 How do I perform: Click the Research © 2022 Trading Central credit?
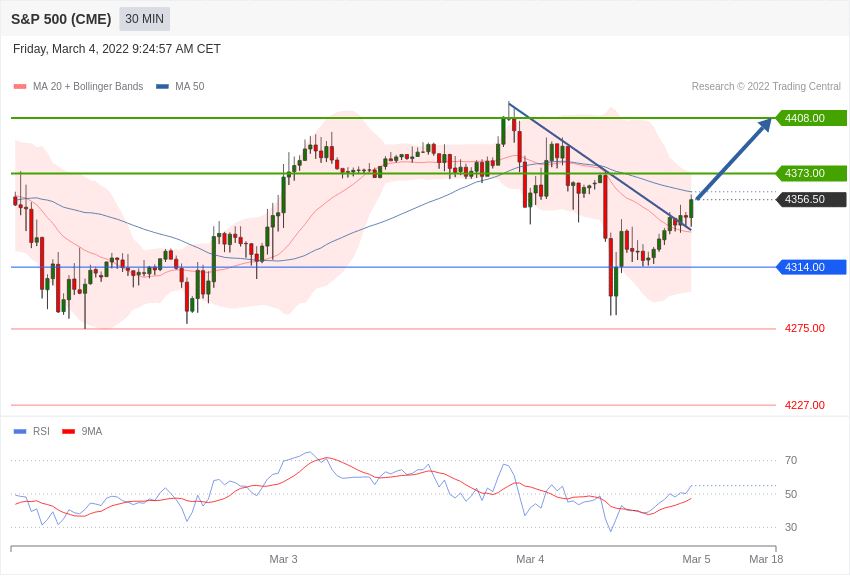coord(766,86)
